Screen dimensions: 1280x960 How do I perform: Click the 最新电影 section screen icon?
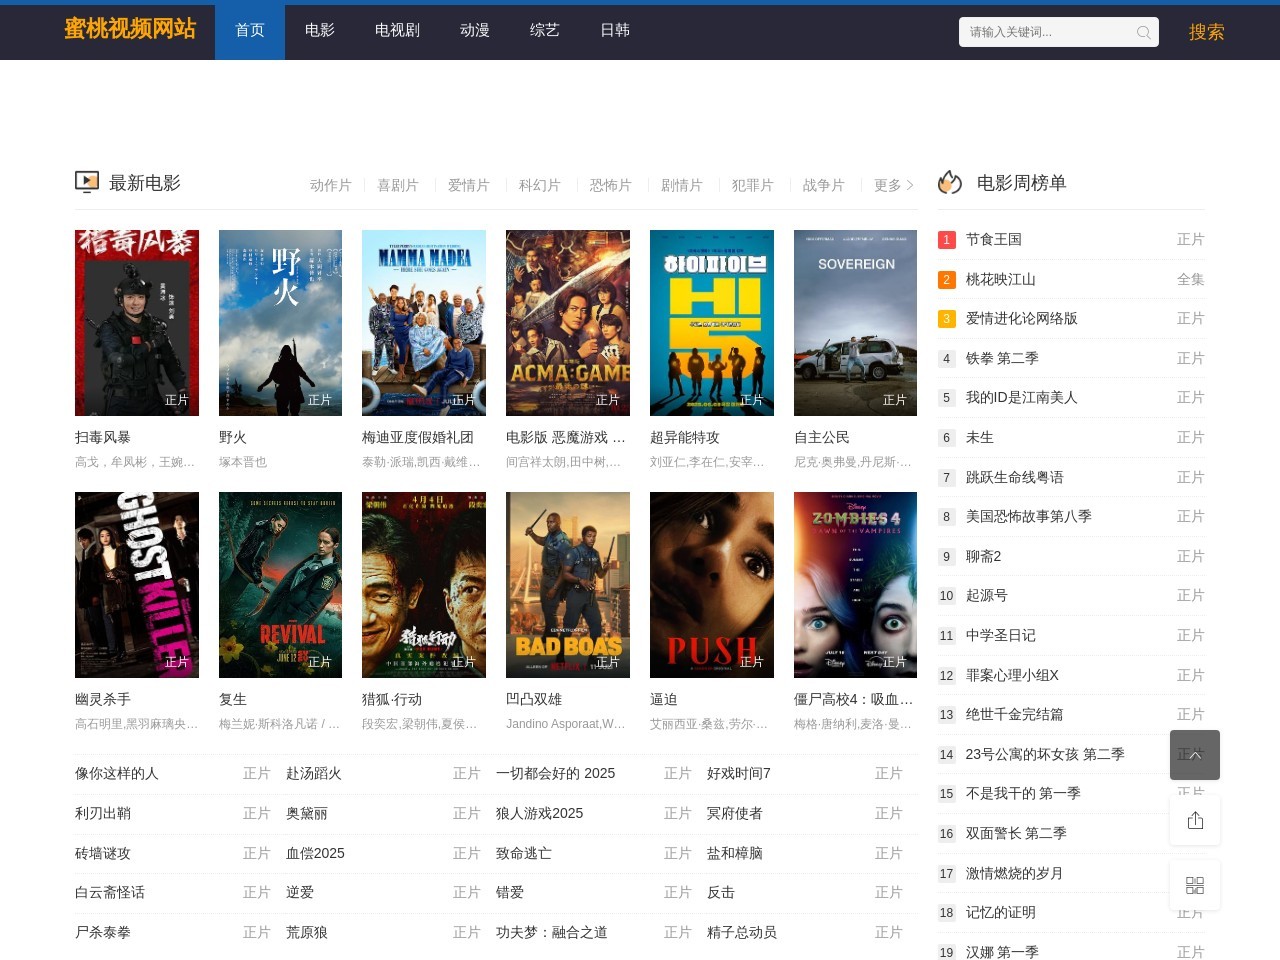87,182
